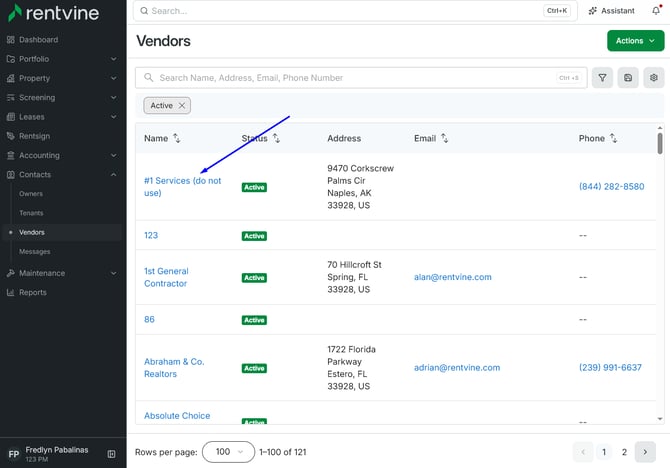Sort by Status column arrows
This screenshot has width=670, height=468.
pyautogui.click(x=276, y=138)
